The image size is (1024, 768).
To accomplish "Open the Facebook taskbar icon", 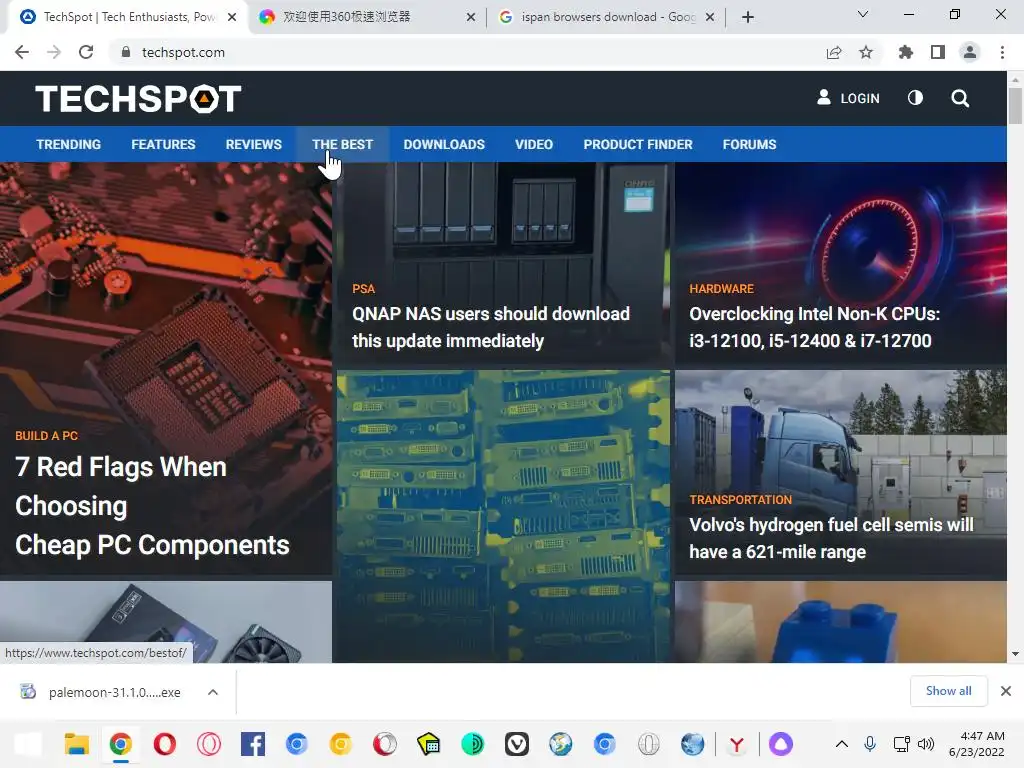I will [x=253, y=744].
